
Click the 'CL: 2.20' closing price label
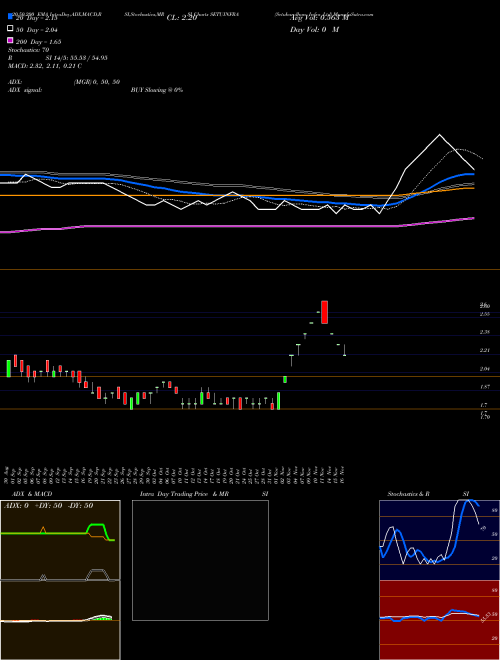tap(182, 18)
